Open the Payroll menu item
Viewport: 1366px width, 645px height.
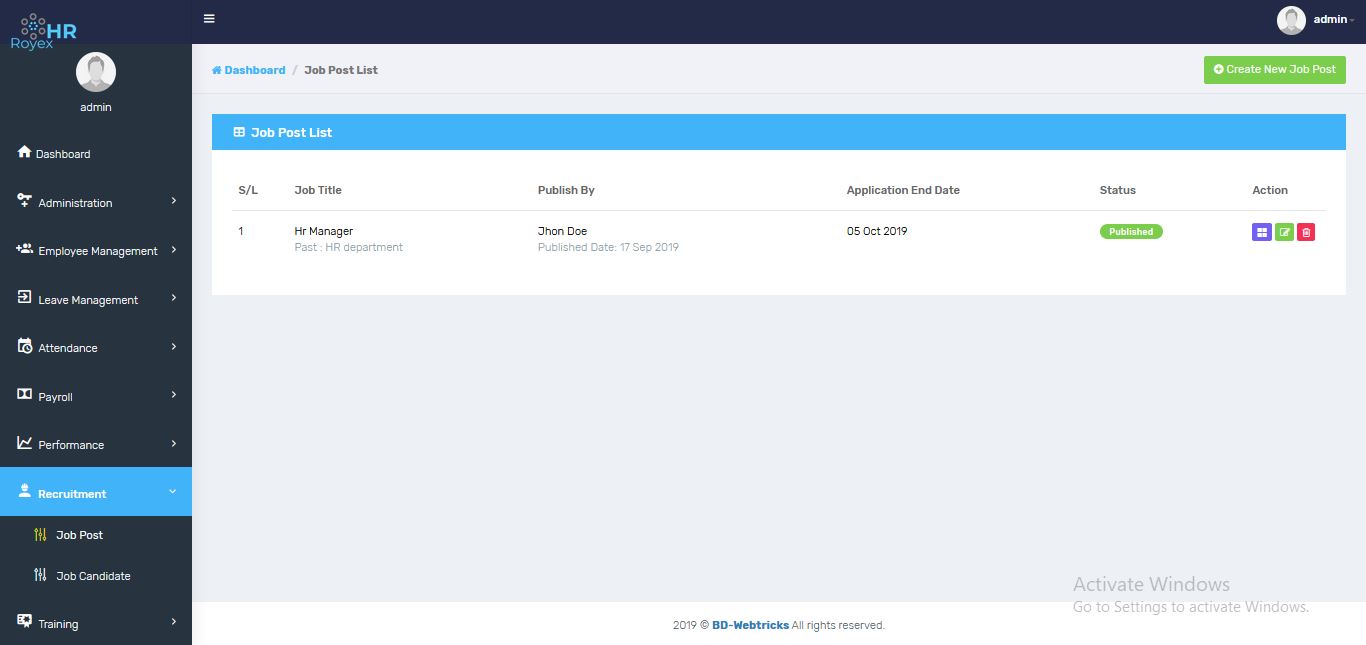point(55,397)
